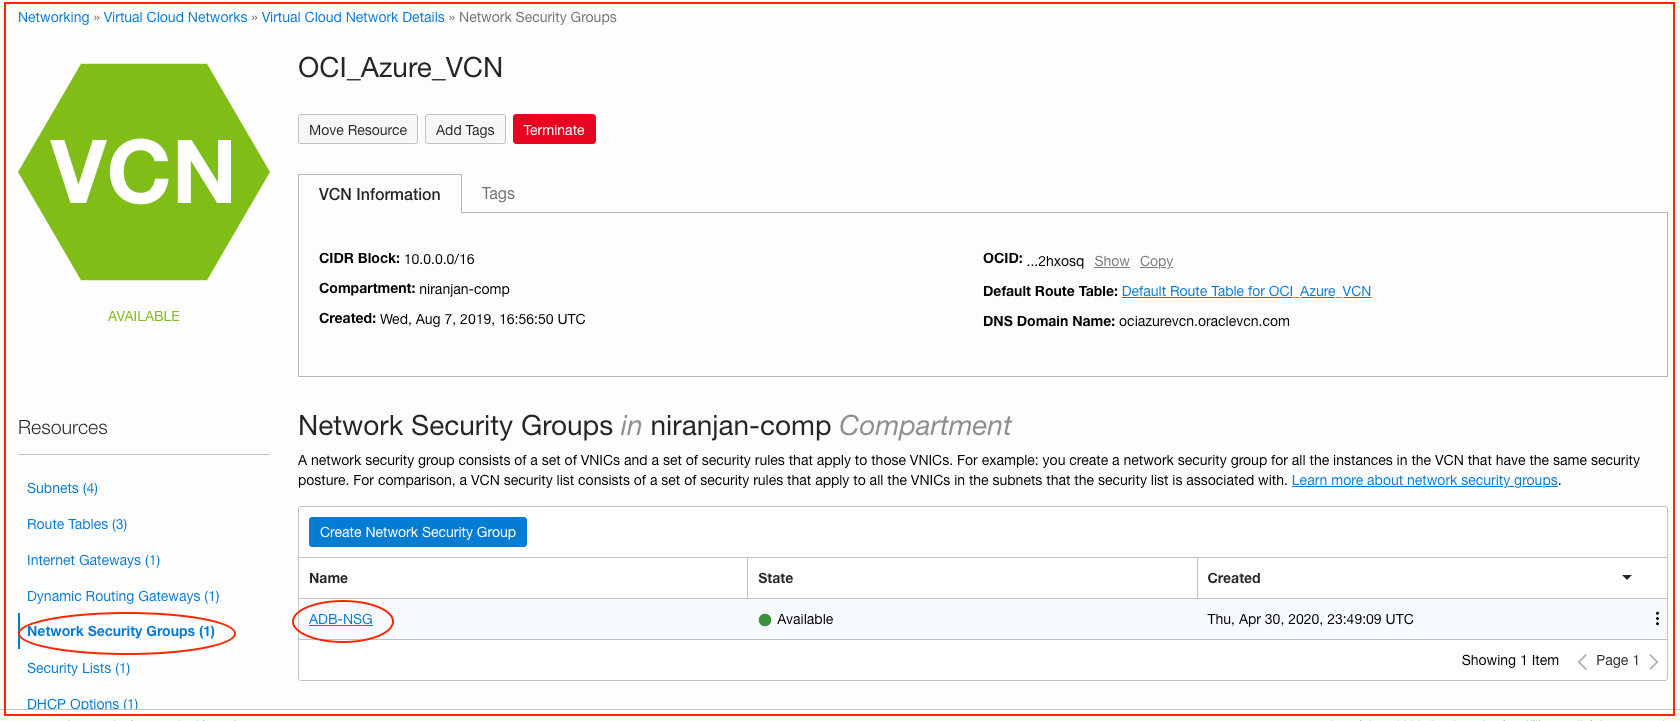
Task: Go to Virtual Cloud Networks breadcrumb
Action: [175, 17]
